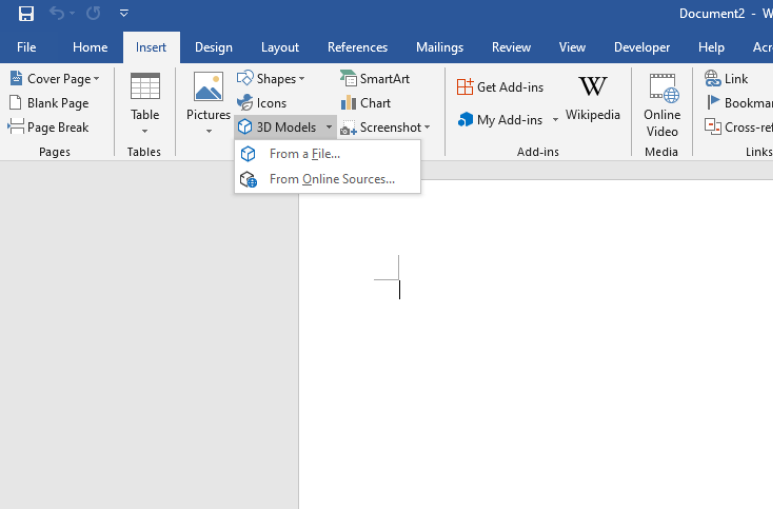Click the My Add-ins icon

[465, 119]
